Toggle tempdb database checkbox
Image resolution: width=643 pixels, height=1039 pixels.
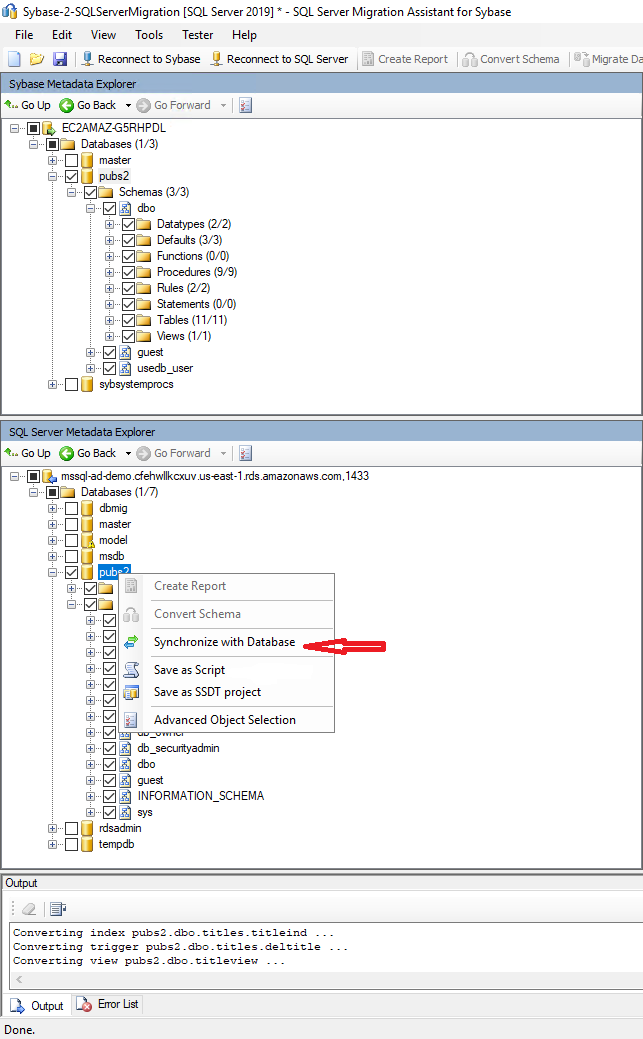click(x=72, y=844)
